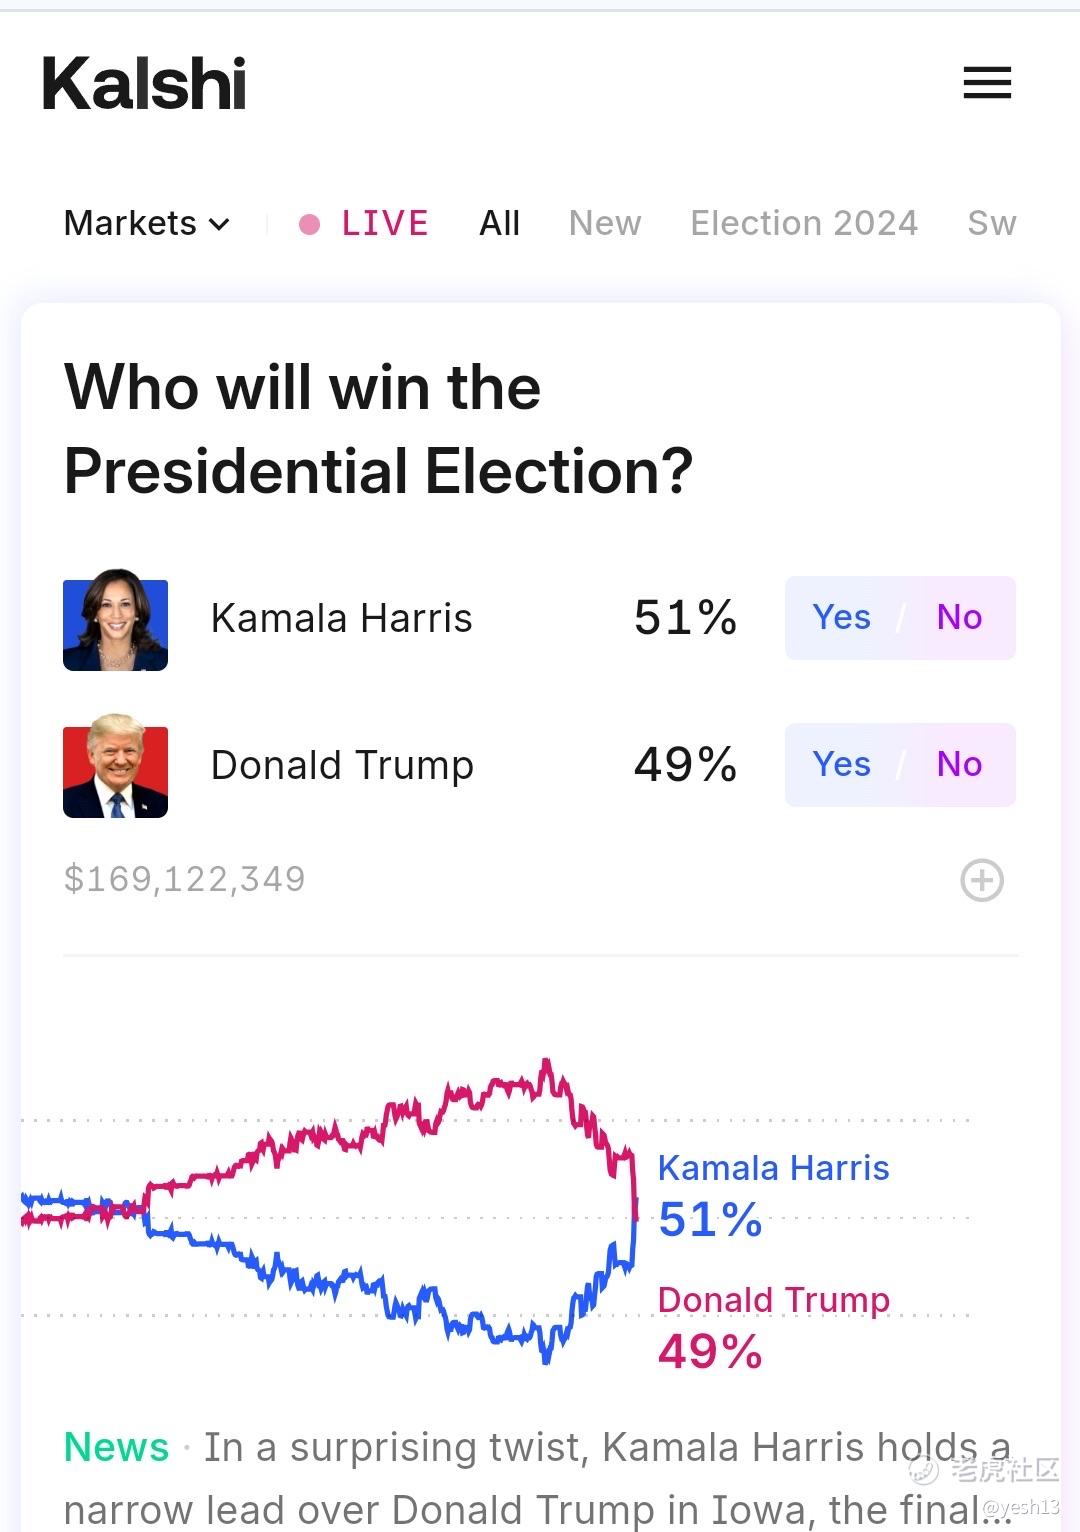Click the pink LIVE indicator dot

coord(310,224)
